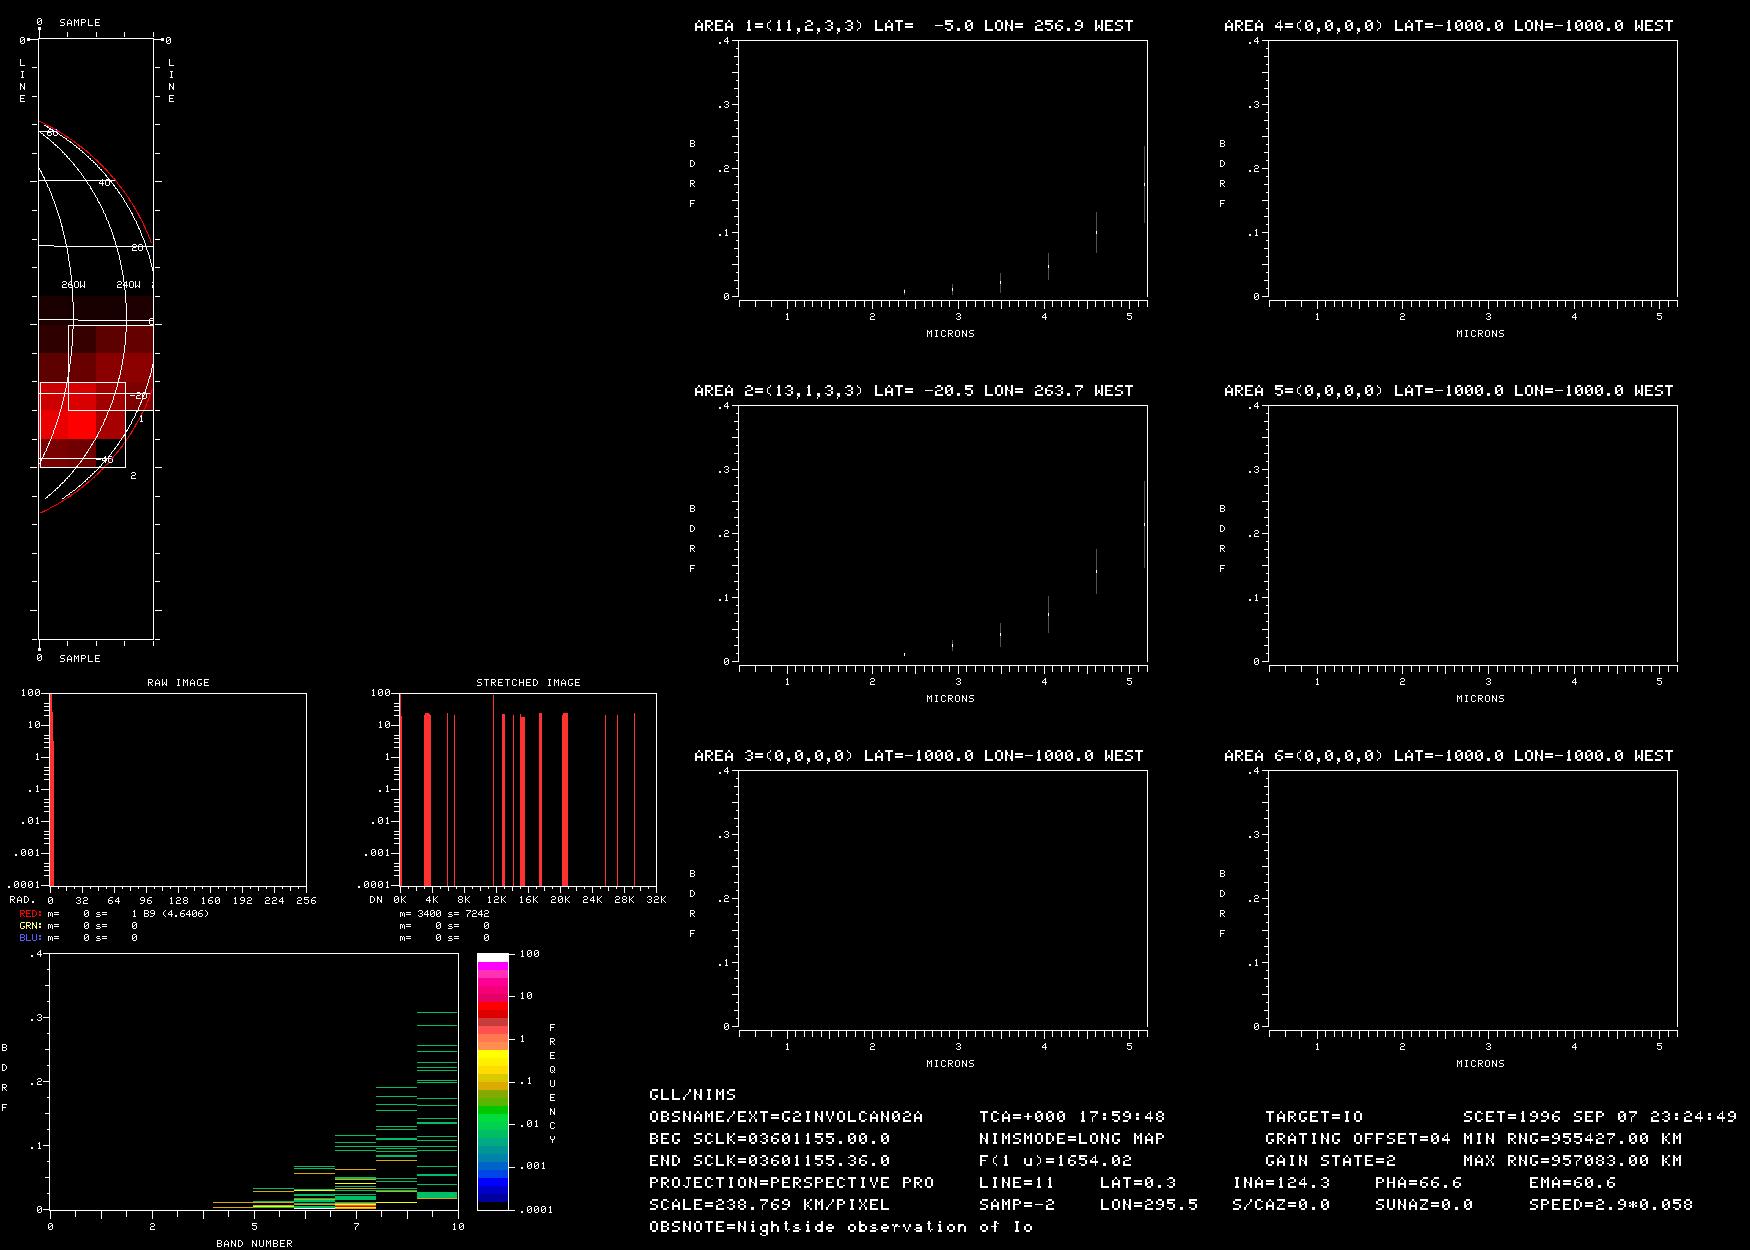
Task: Select the TARGET=IO entry
Action: pyautogui.click(x=1314, y=1117)
